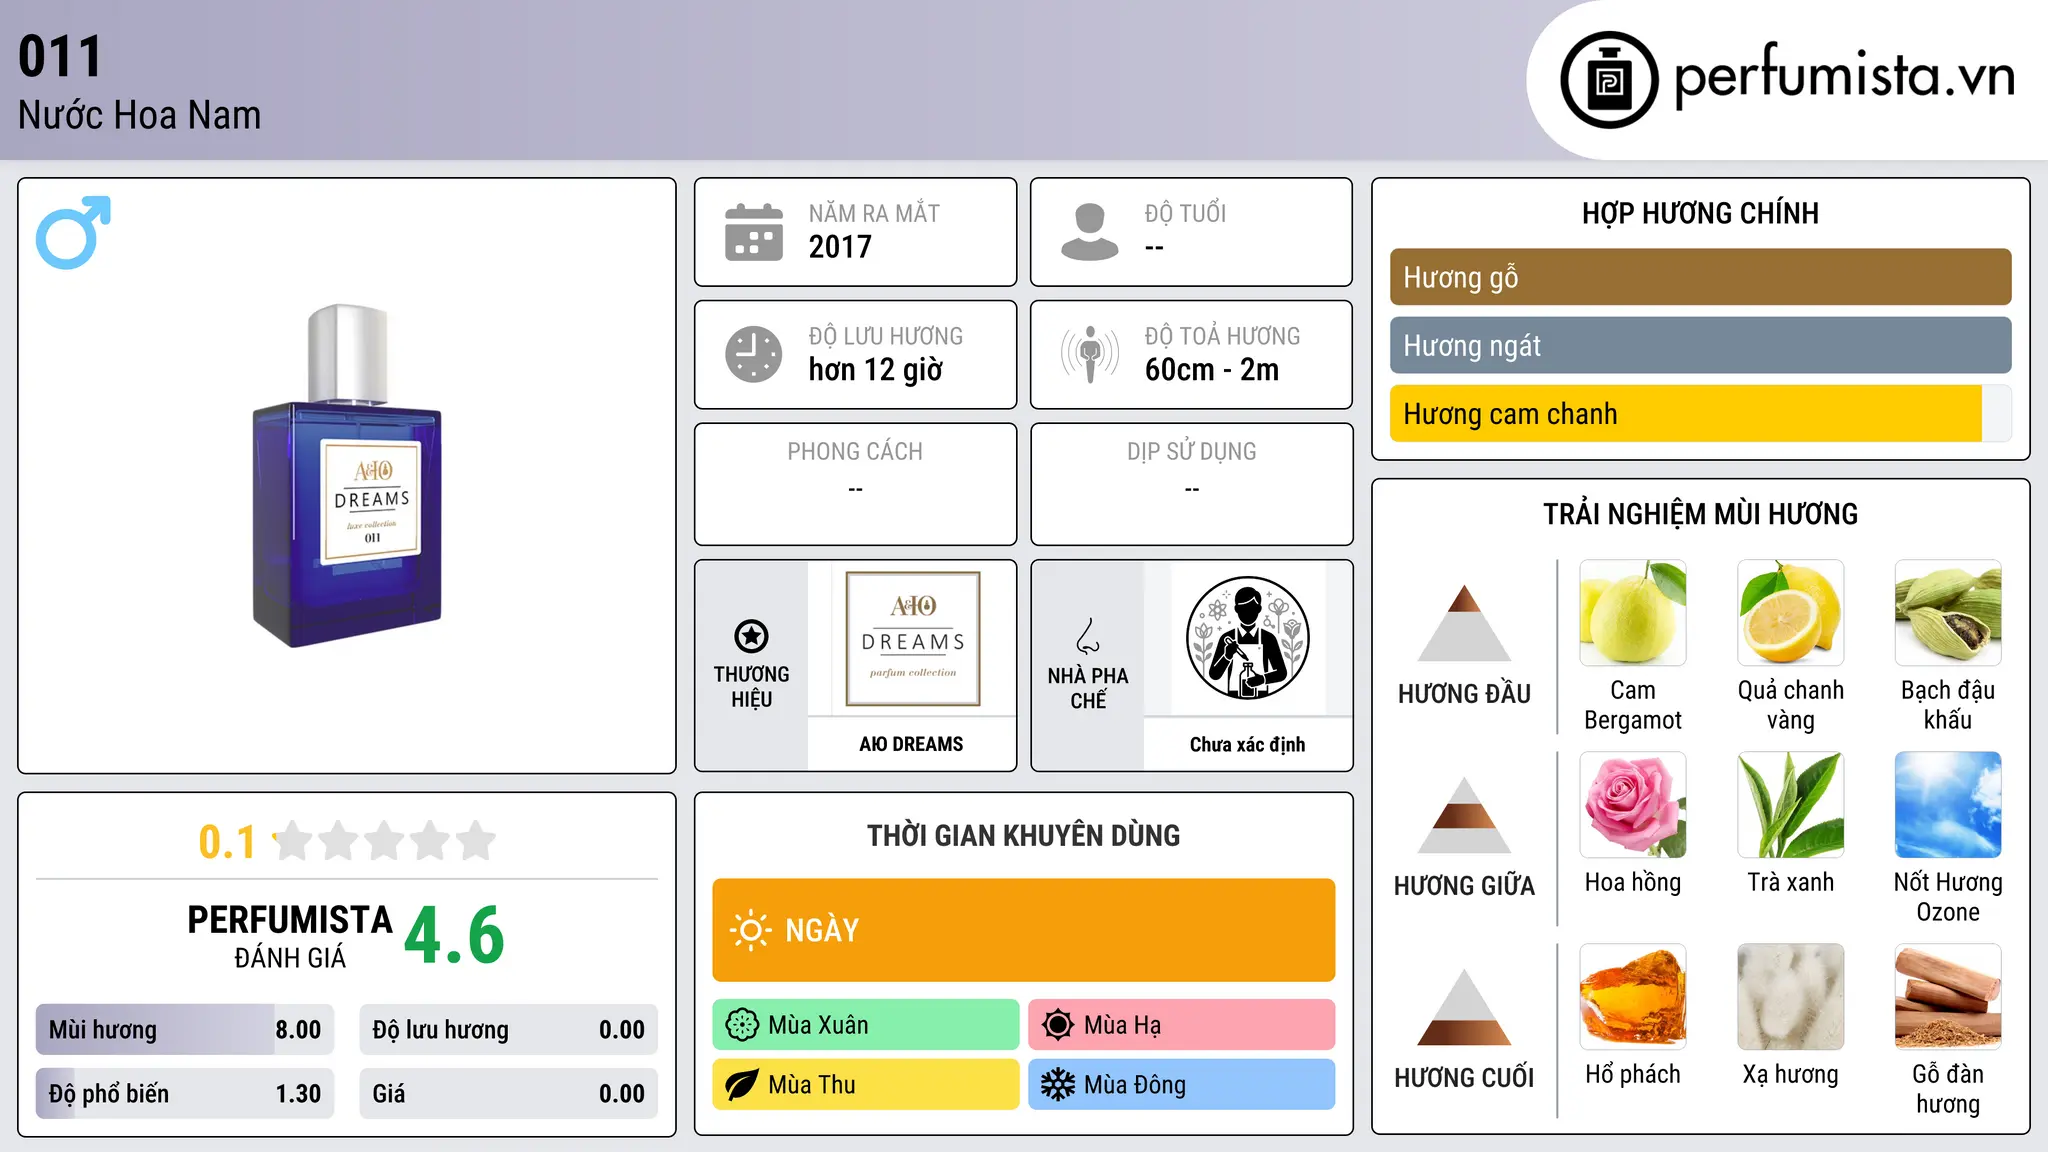Click the longevity value hơn 12 giờ
Viewport: 2048px width, 1152px height.
tap(875, 370)
